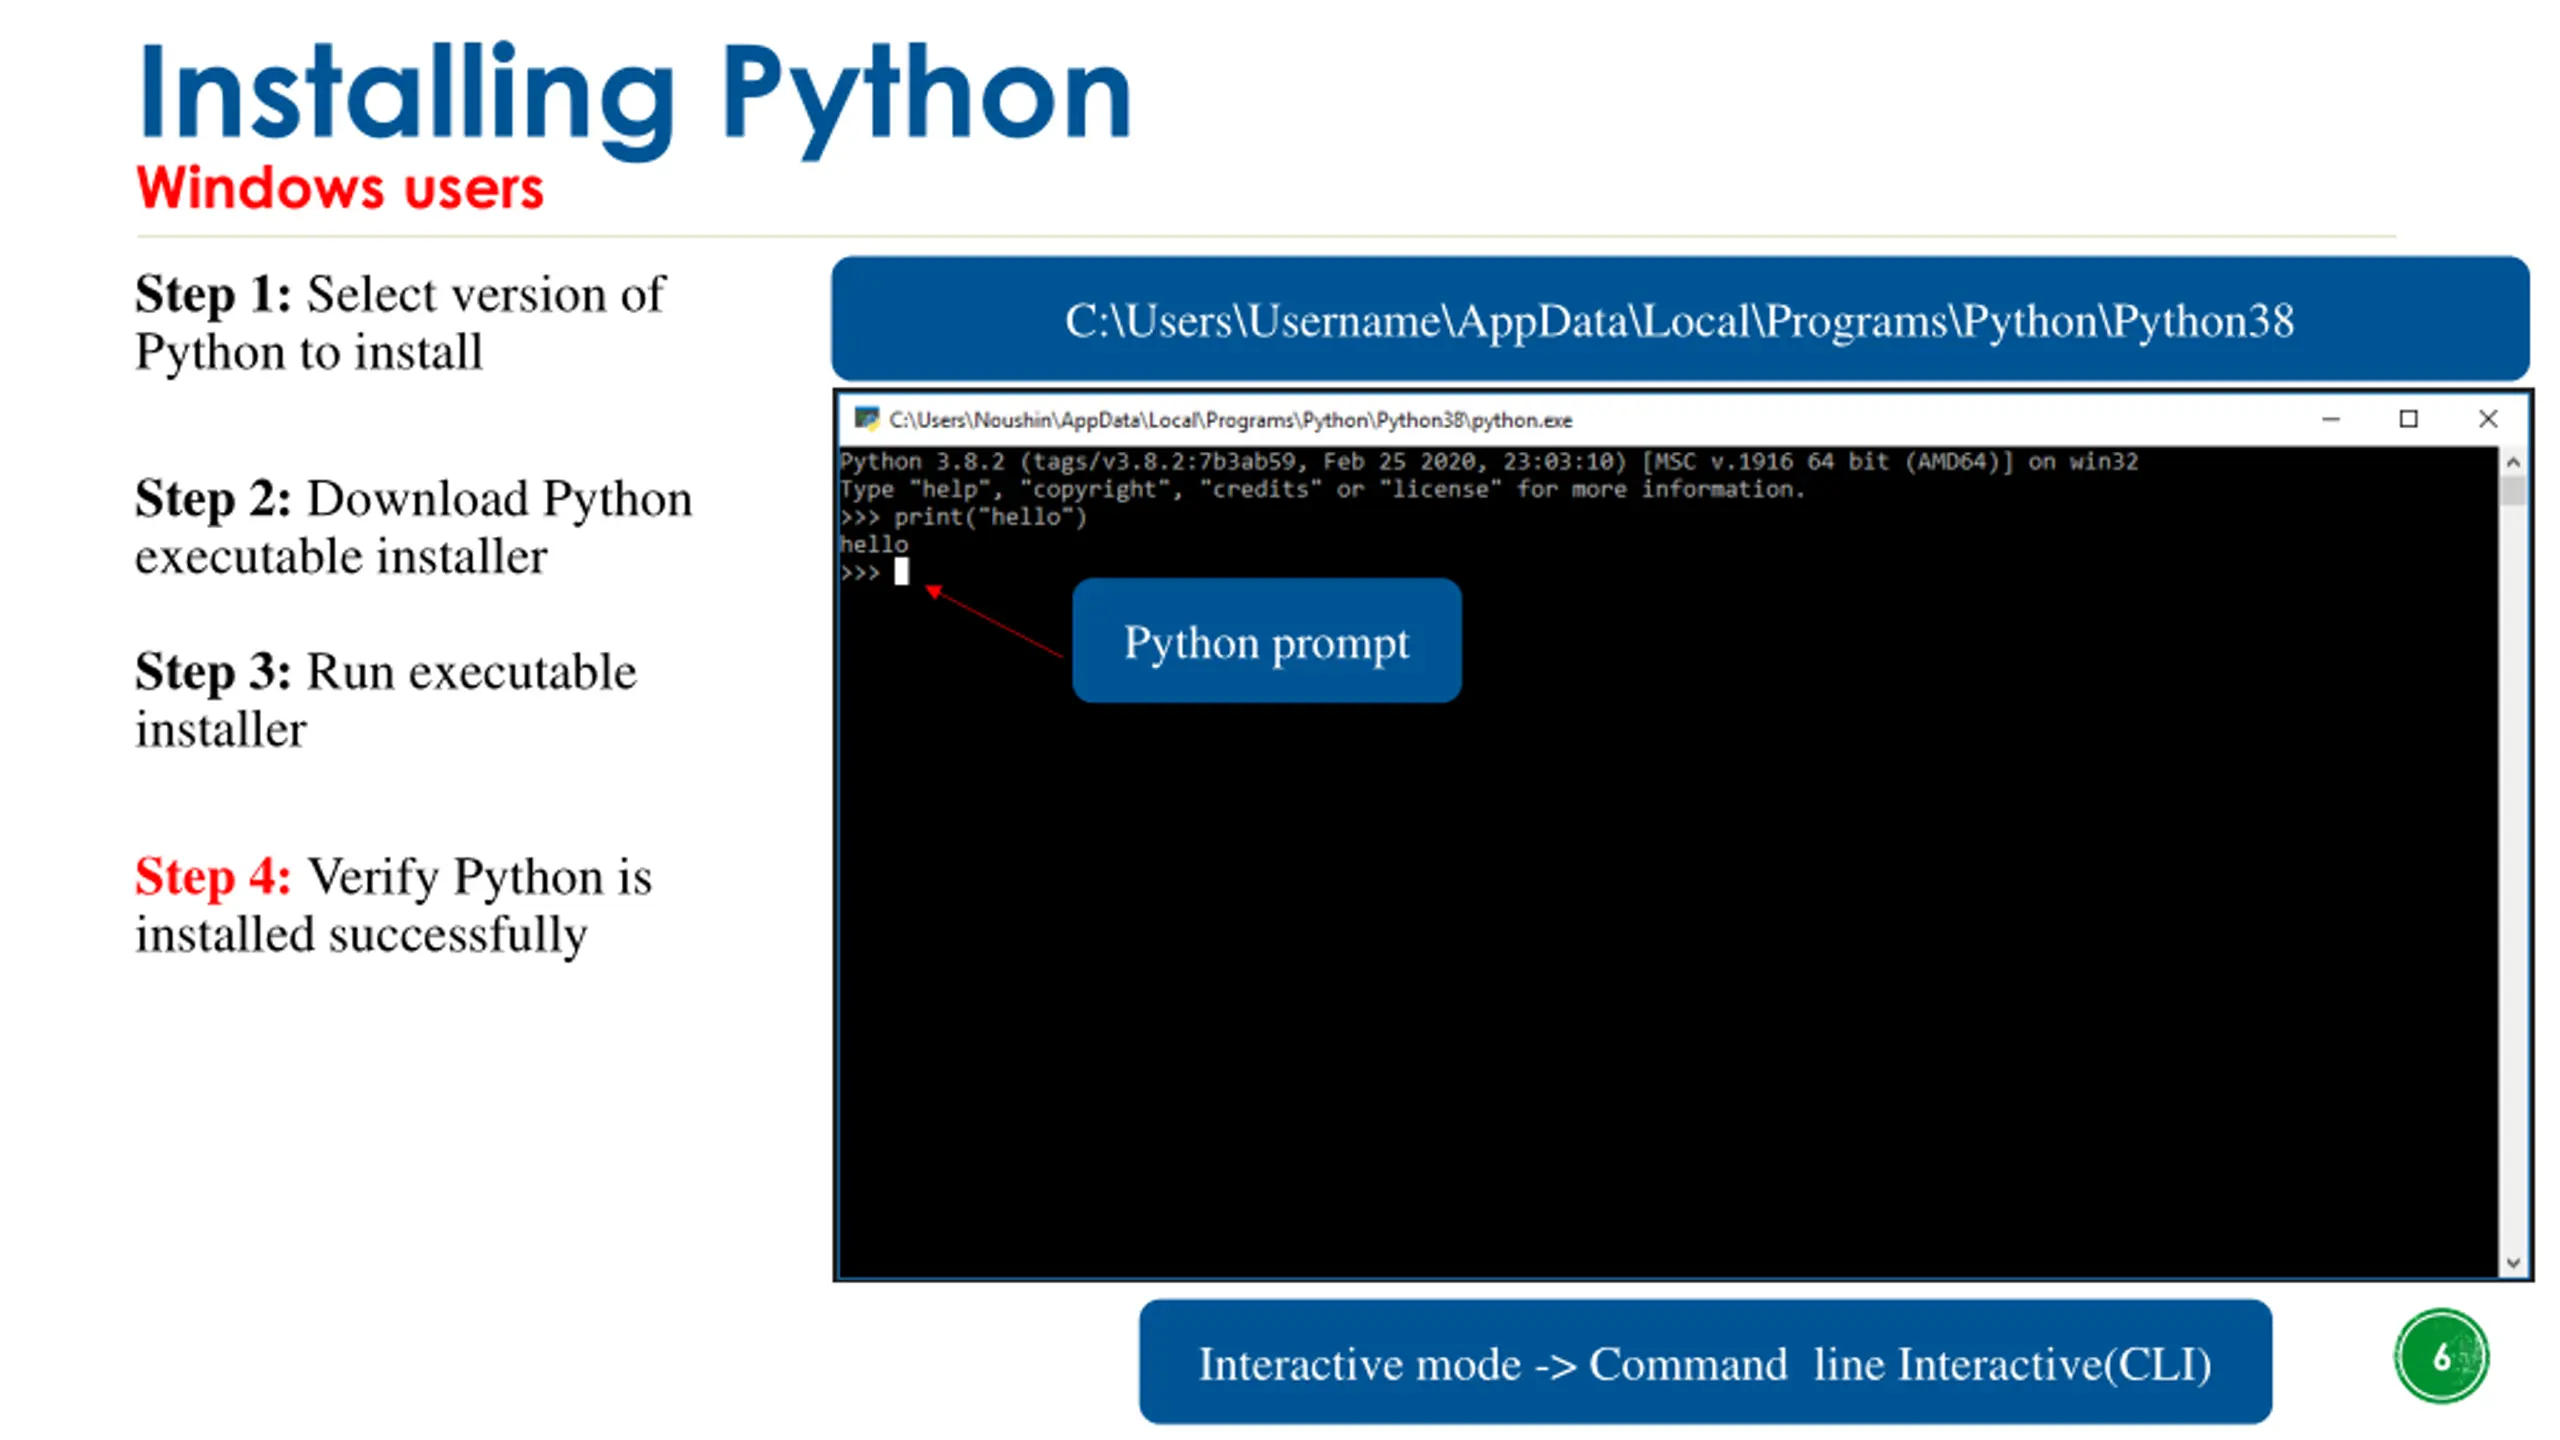Select Step 2 Download Python installer text
The width and height of the screenshot is (2560, 1440).
click(412, 526)
